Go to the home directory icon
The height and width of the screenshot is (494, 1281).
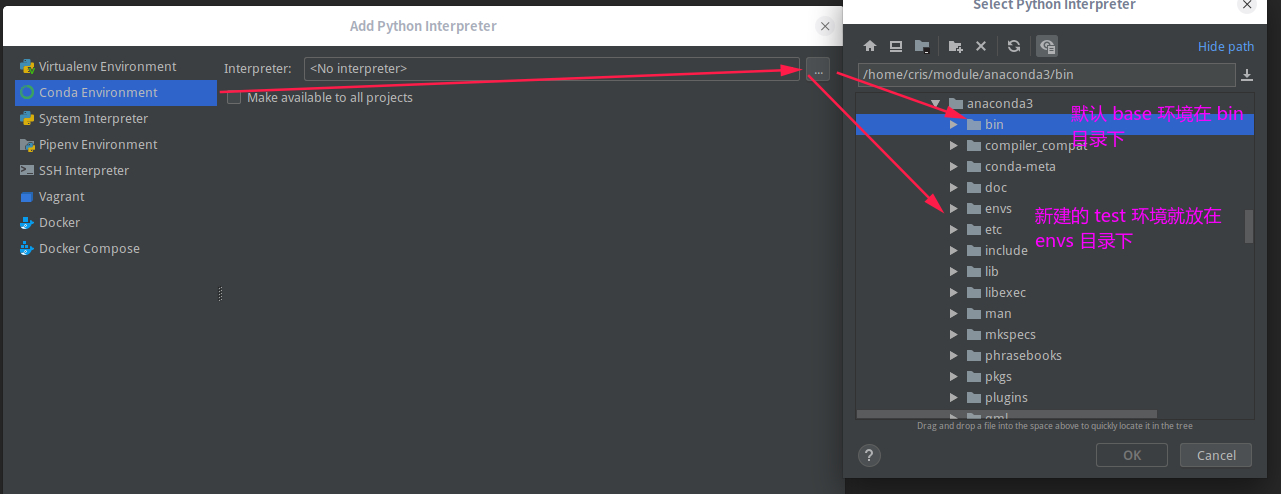pos(870,46)
